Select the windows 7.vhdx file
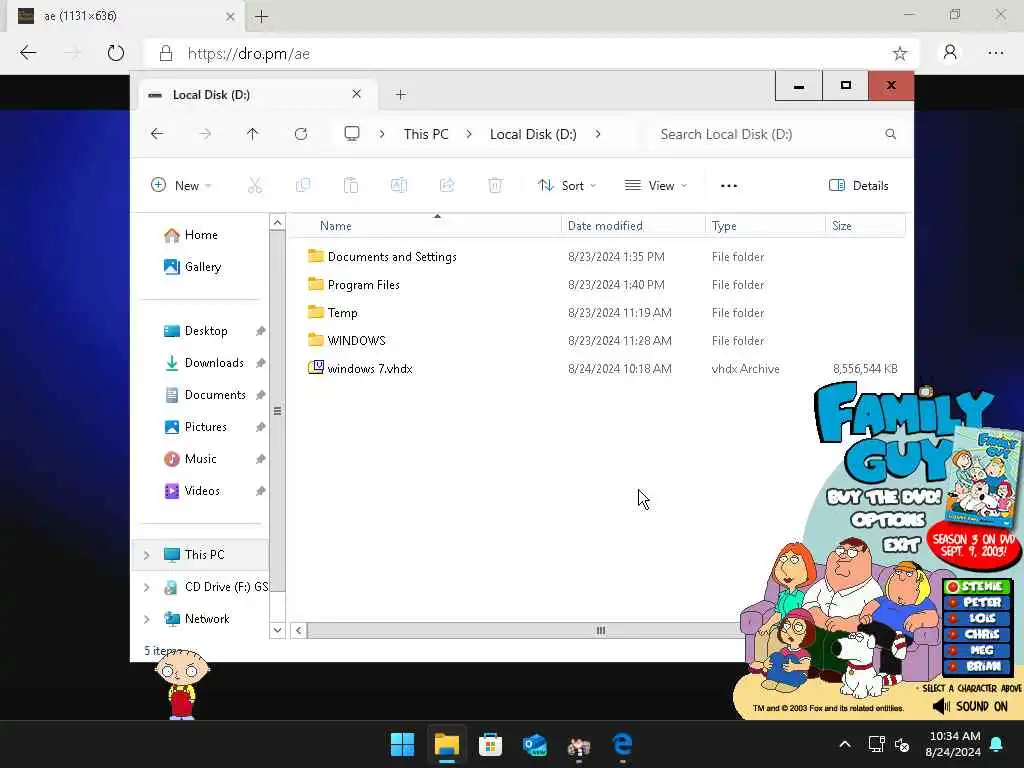 pos(369,368)
